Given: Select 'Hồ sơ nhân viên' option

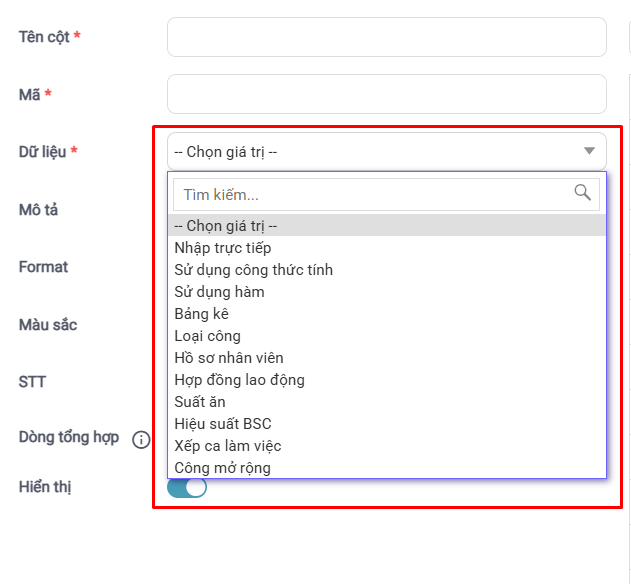Looking at the screenshot, I should tap(387, 358).
